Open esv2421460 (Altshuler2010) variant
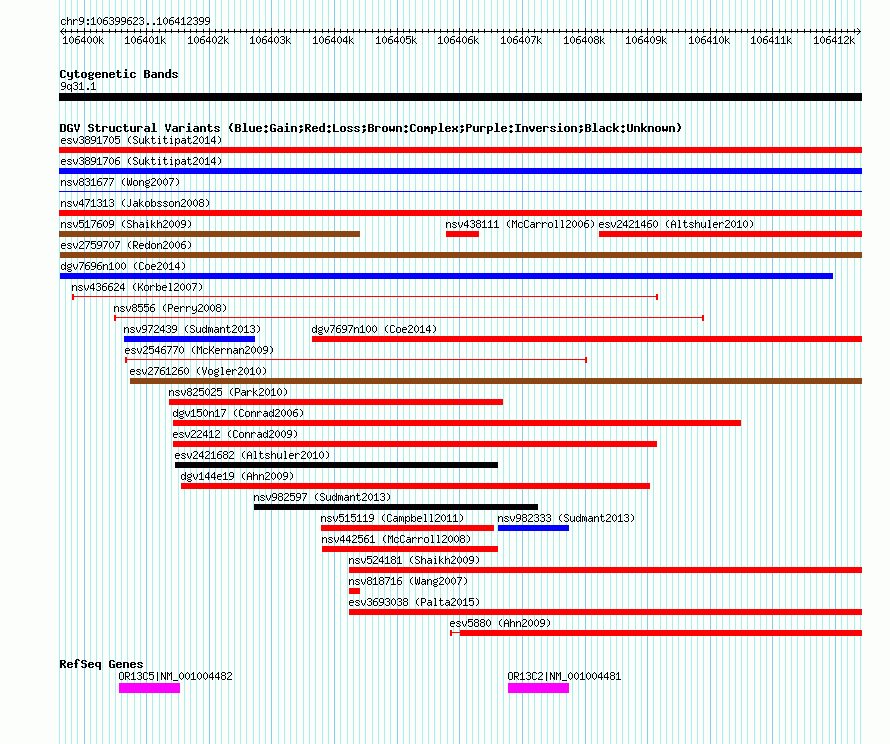 [731, 234]
